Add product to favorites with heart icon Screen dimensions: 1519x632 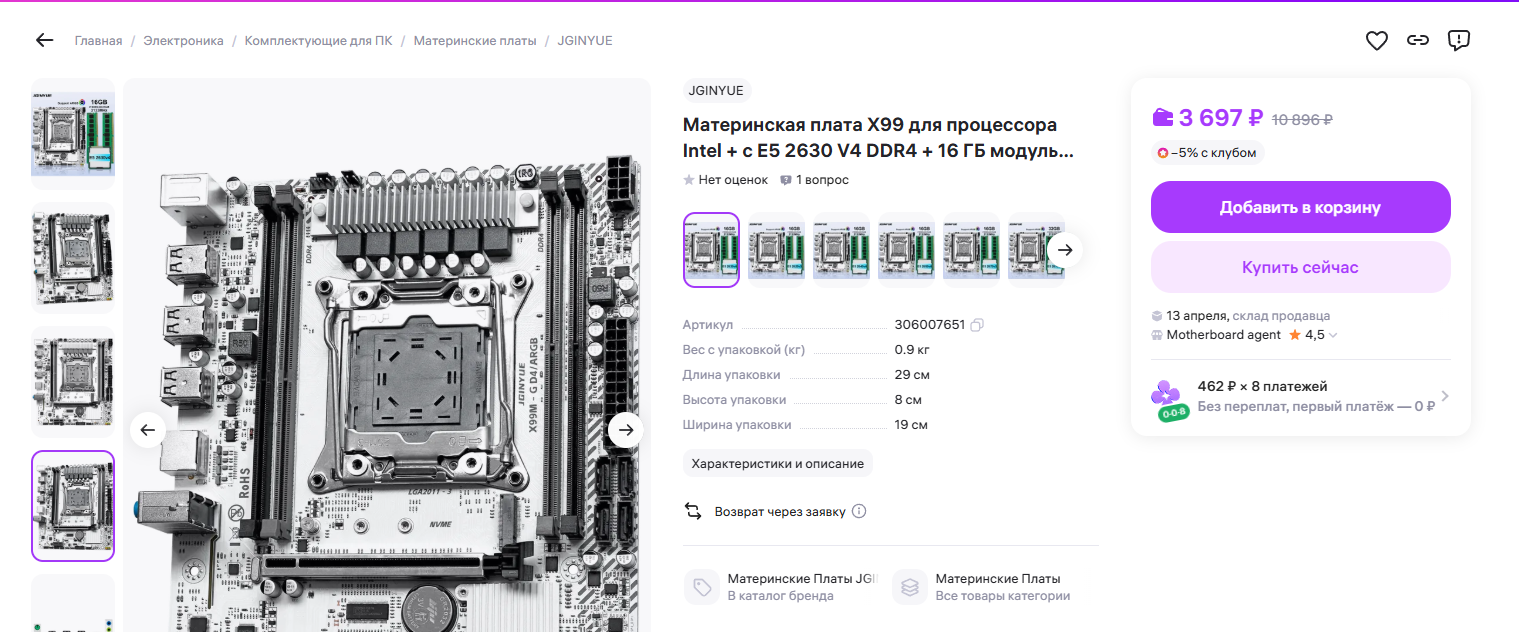tap(1377, 40)
